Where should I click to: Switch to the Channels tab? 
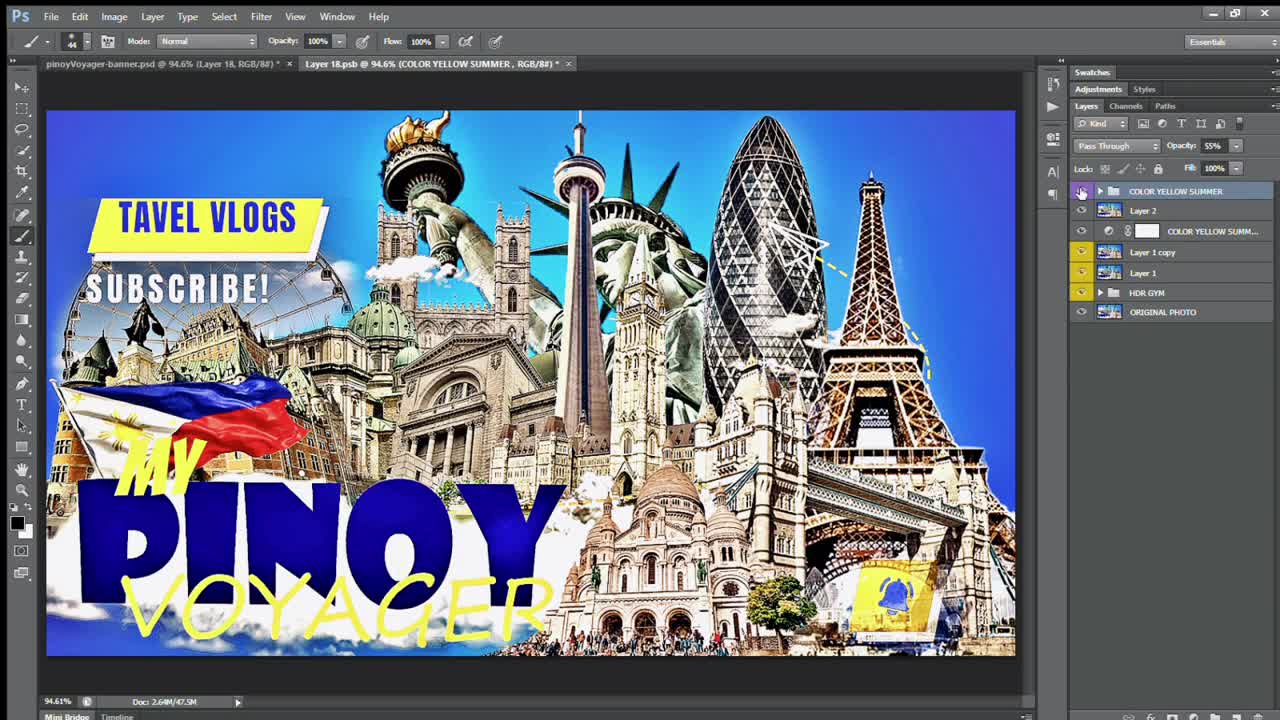pos(1125,106)
